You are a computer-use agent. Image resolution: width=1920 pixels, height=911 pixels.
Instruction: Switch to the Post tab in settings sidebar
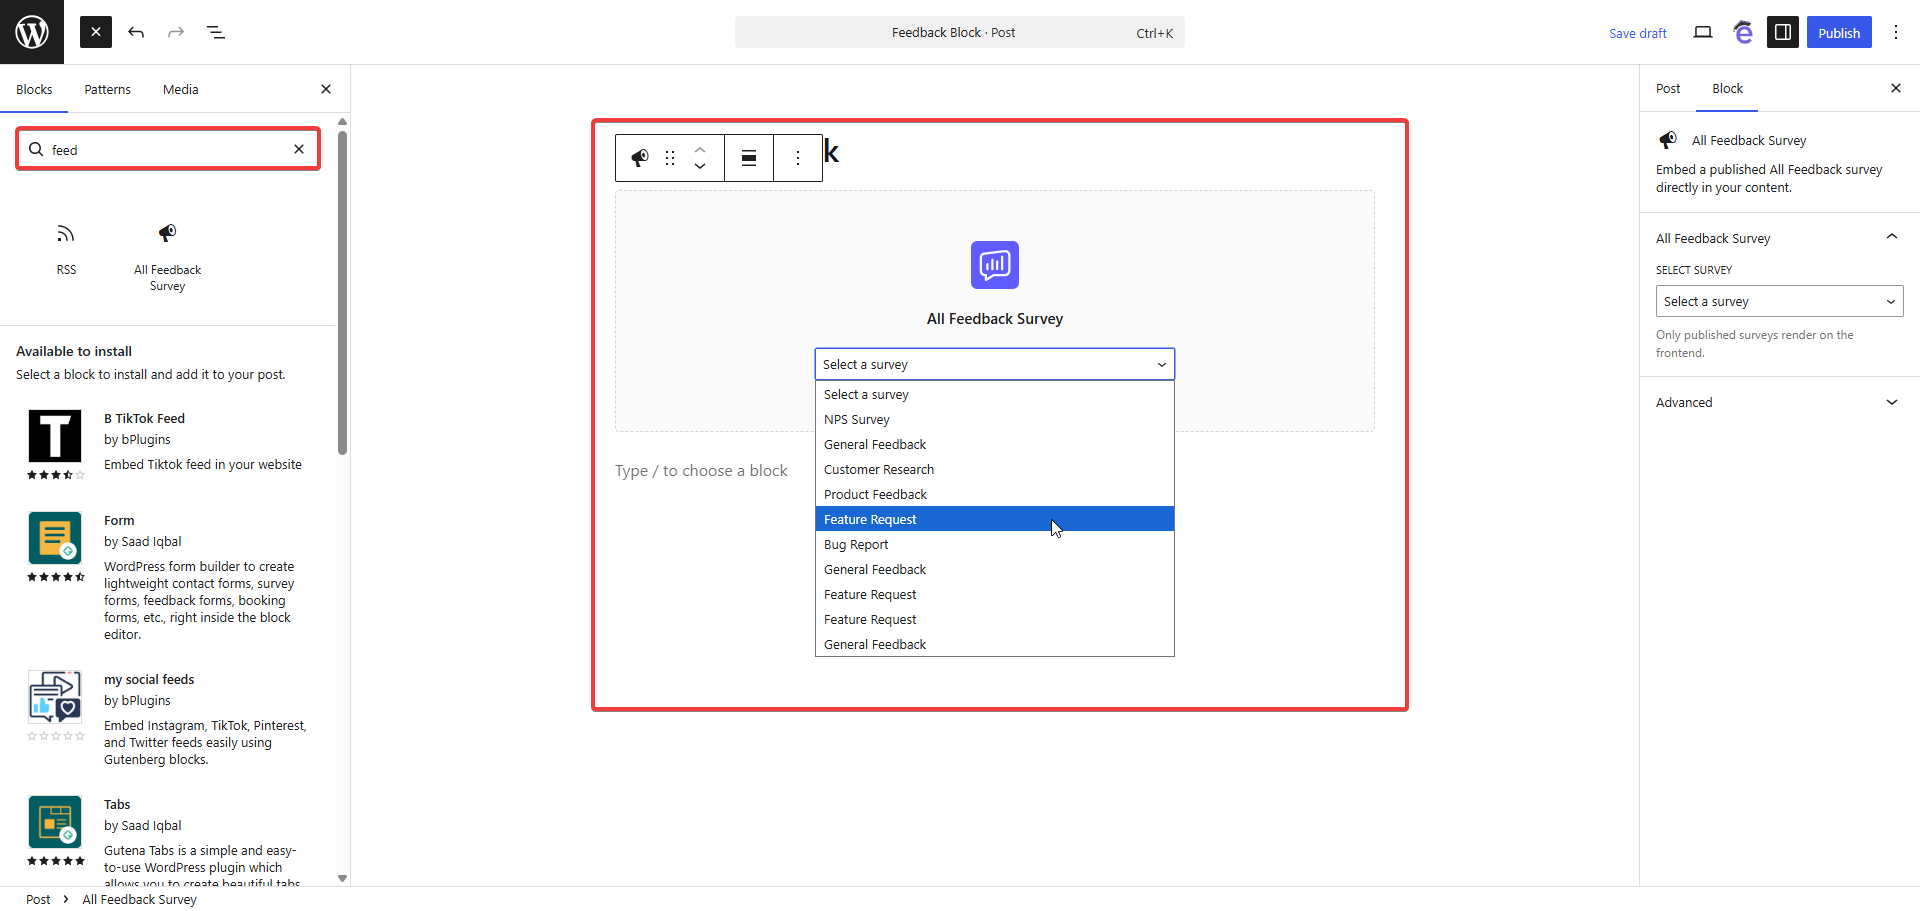(1668, 88)
